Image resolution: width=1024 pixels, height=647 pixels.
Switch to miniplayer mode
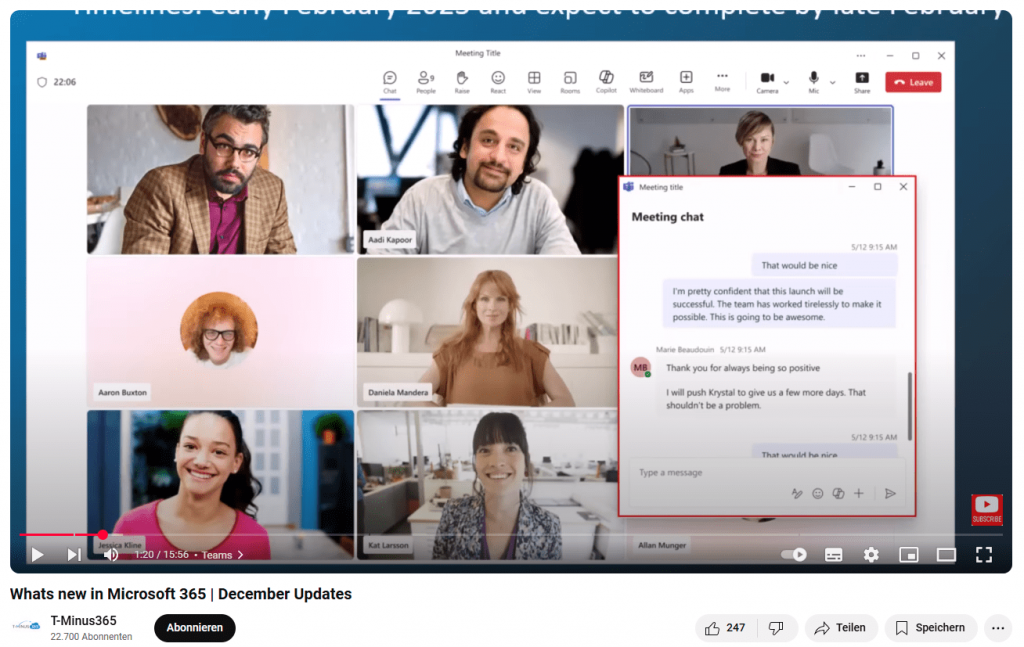(908, 555)
